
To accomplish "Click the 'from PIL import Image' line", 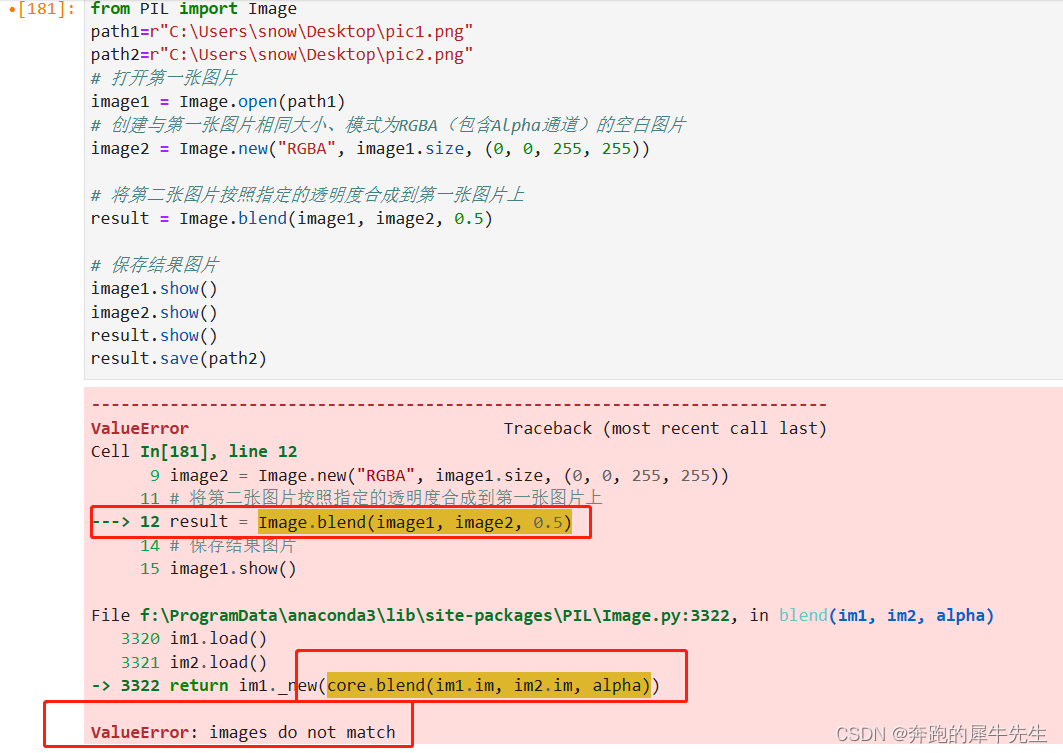I will (194, 9).
